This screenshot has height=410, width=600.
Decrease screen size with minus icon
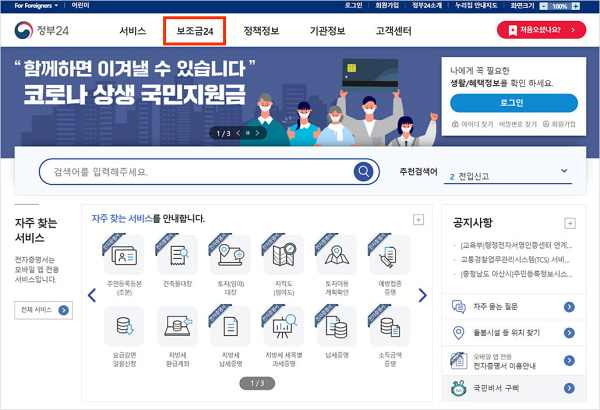pyautogui.click(x=543, y=6)
